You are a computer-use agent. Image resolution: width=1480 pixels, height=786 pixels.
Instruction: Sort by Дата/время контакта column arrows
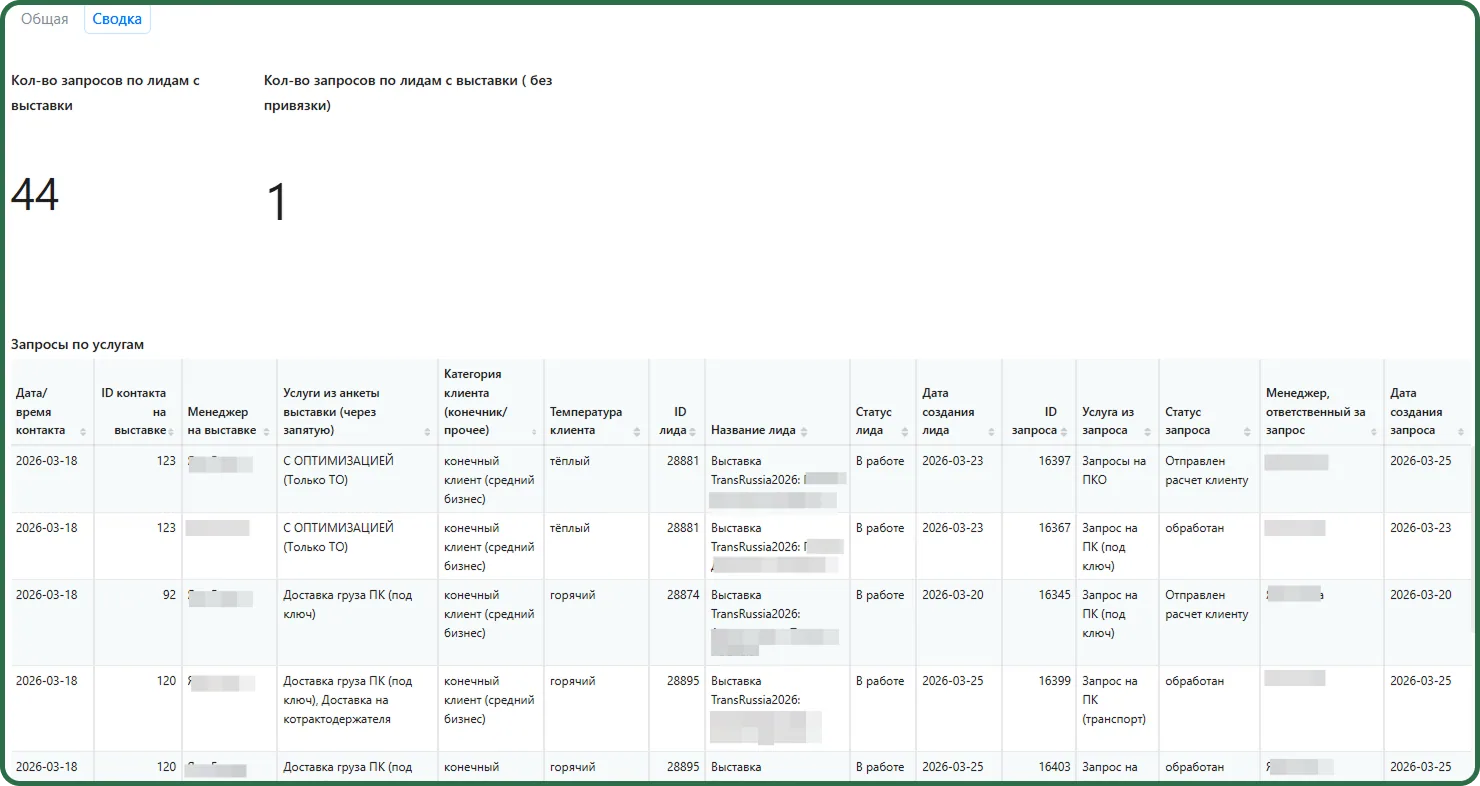pyautogui.click(x=83, y=431)
